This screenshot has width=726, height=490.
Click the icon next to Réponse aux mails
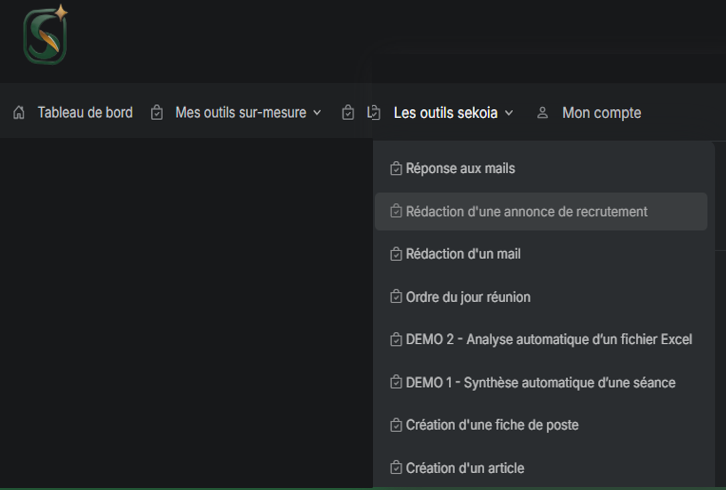[396, 169]
